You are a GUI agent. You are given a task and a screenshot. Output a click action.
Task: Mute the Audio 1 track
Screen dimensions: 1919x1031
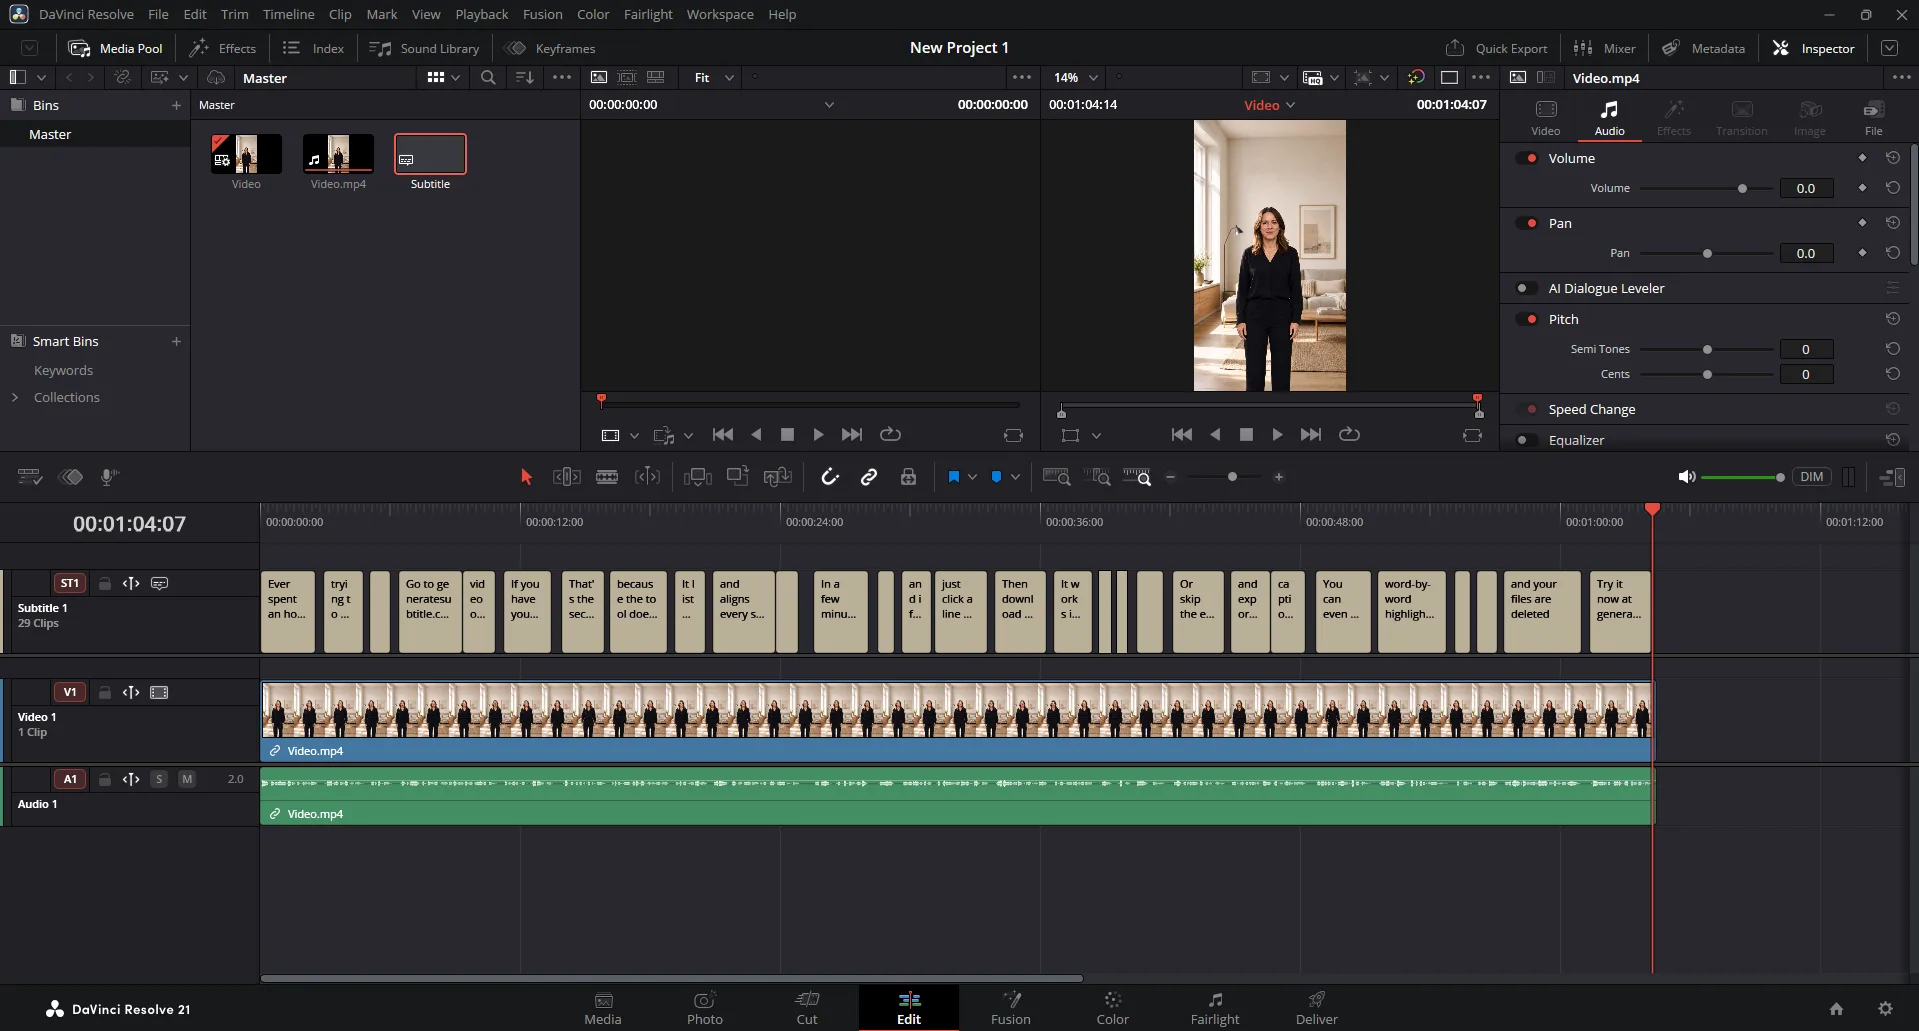pyautogui.click(x=187, y=779)
